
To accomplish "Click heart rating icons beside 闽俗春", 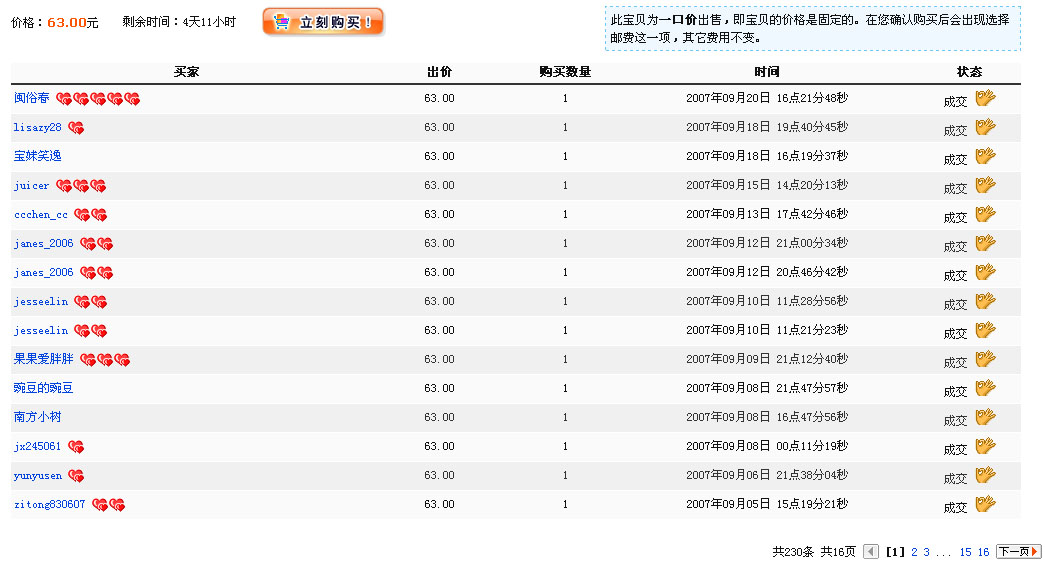I will 98,99.
